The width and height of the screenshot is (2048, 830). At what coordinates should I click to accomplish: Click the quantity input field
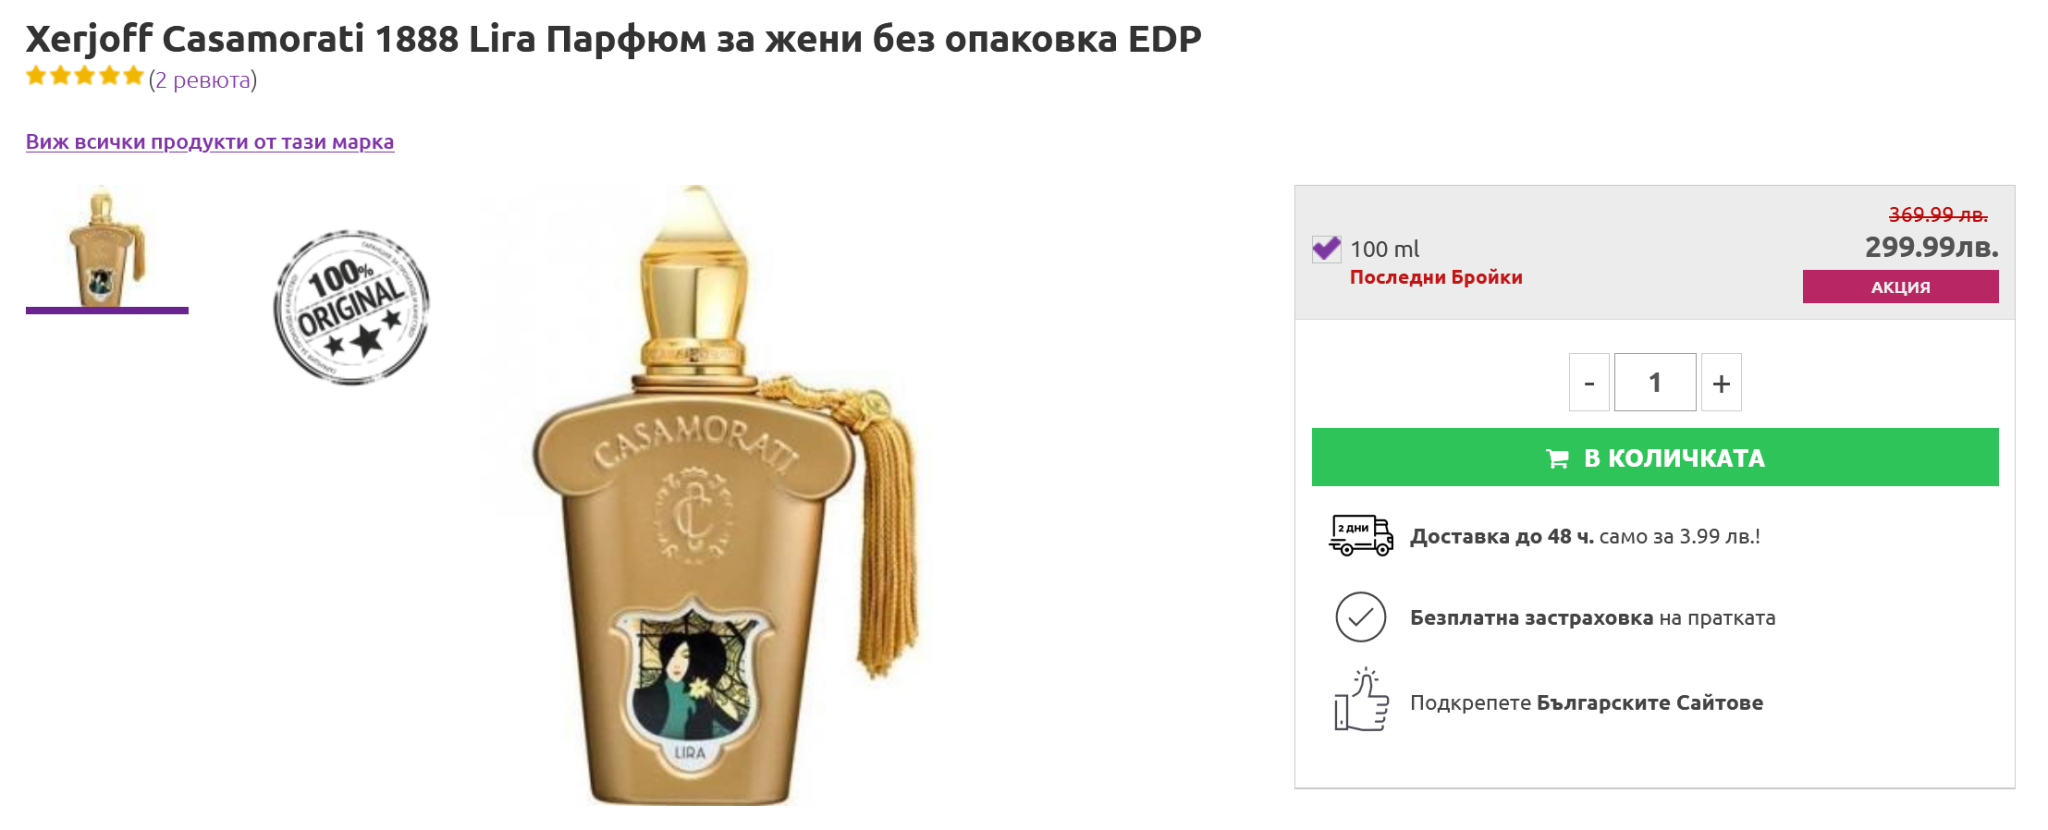[1655, 382]
